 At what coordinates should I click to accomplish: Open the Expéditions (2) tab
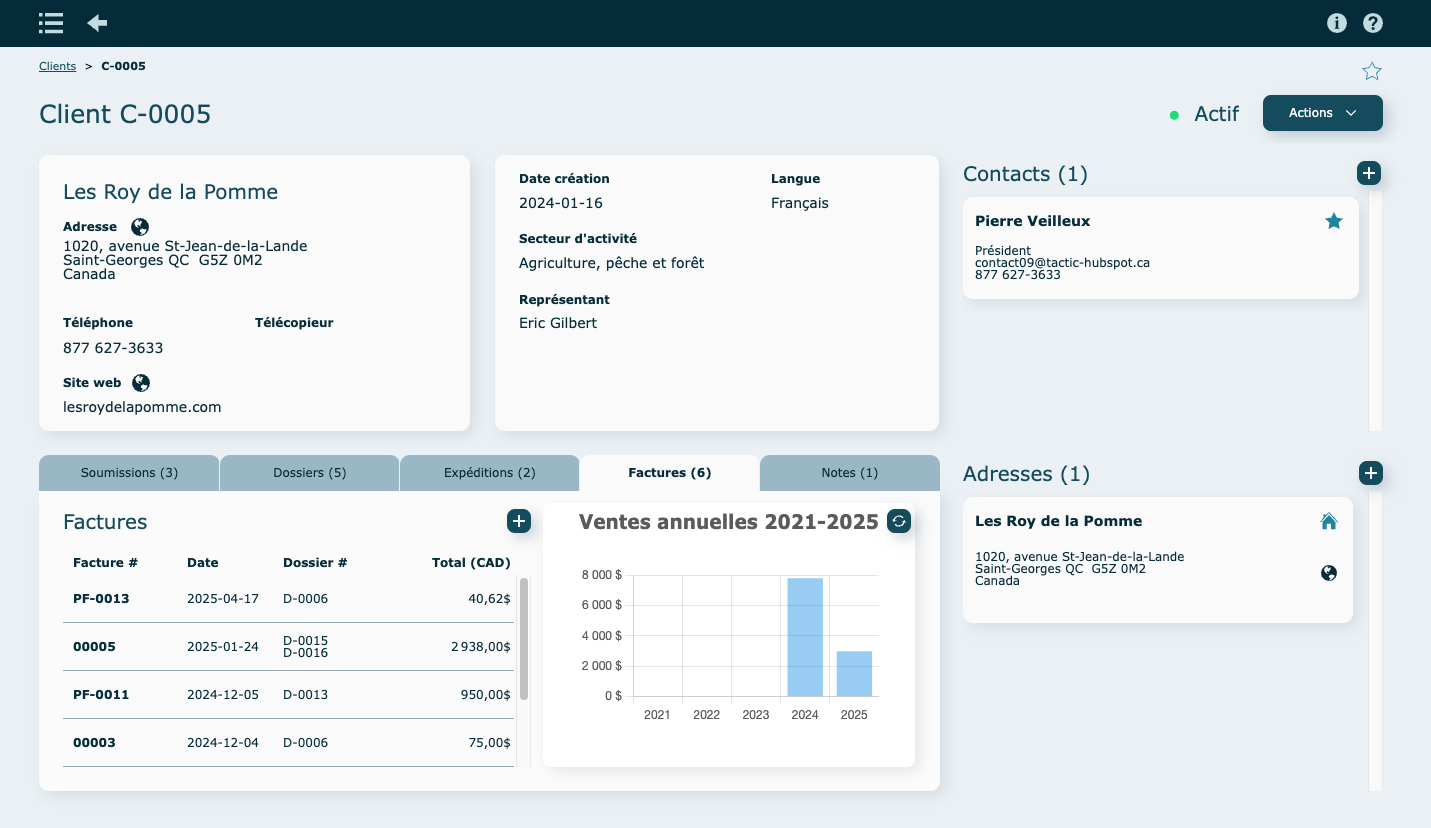pyautogui.click(x=489, y=473)
